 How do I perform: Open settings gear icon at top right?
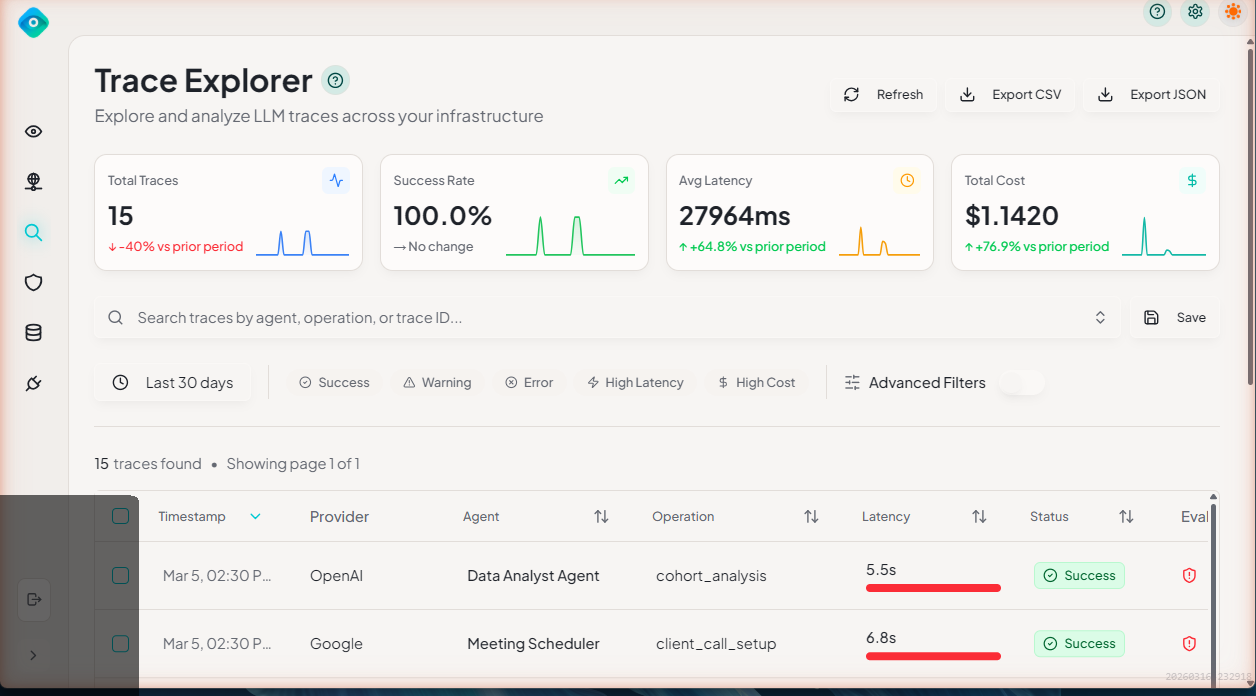point(1195,12)
